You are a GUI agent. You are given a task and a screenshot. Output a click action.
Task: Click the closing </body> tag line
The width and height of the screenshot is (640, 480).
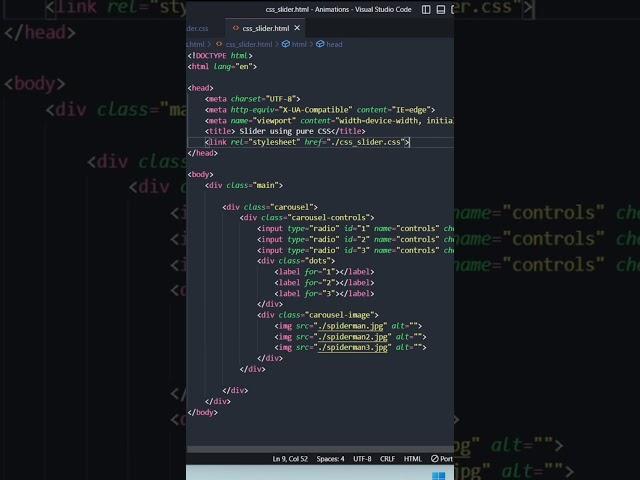[202, 413]
